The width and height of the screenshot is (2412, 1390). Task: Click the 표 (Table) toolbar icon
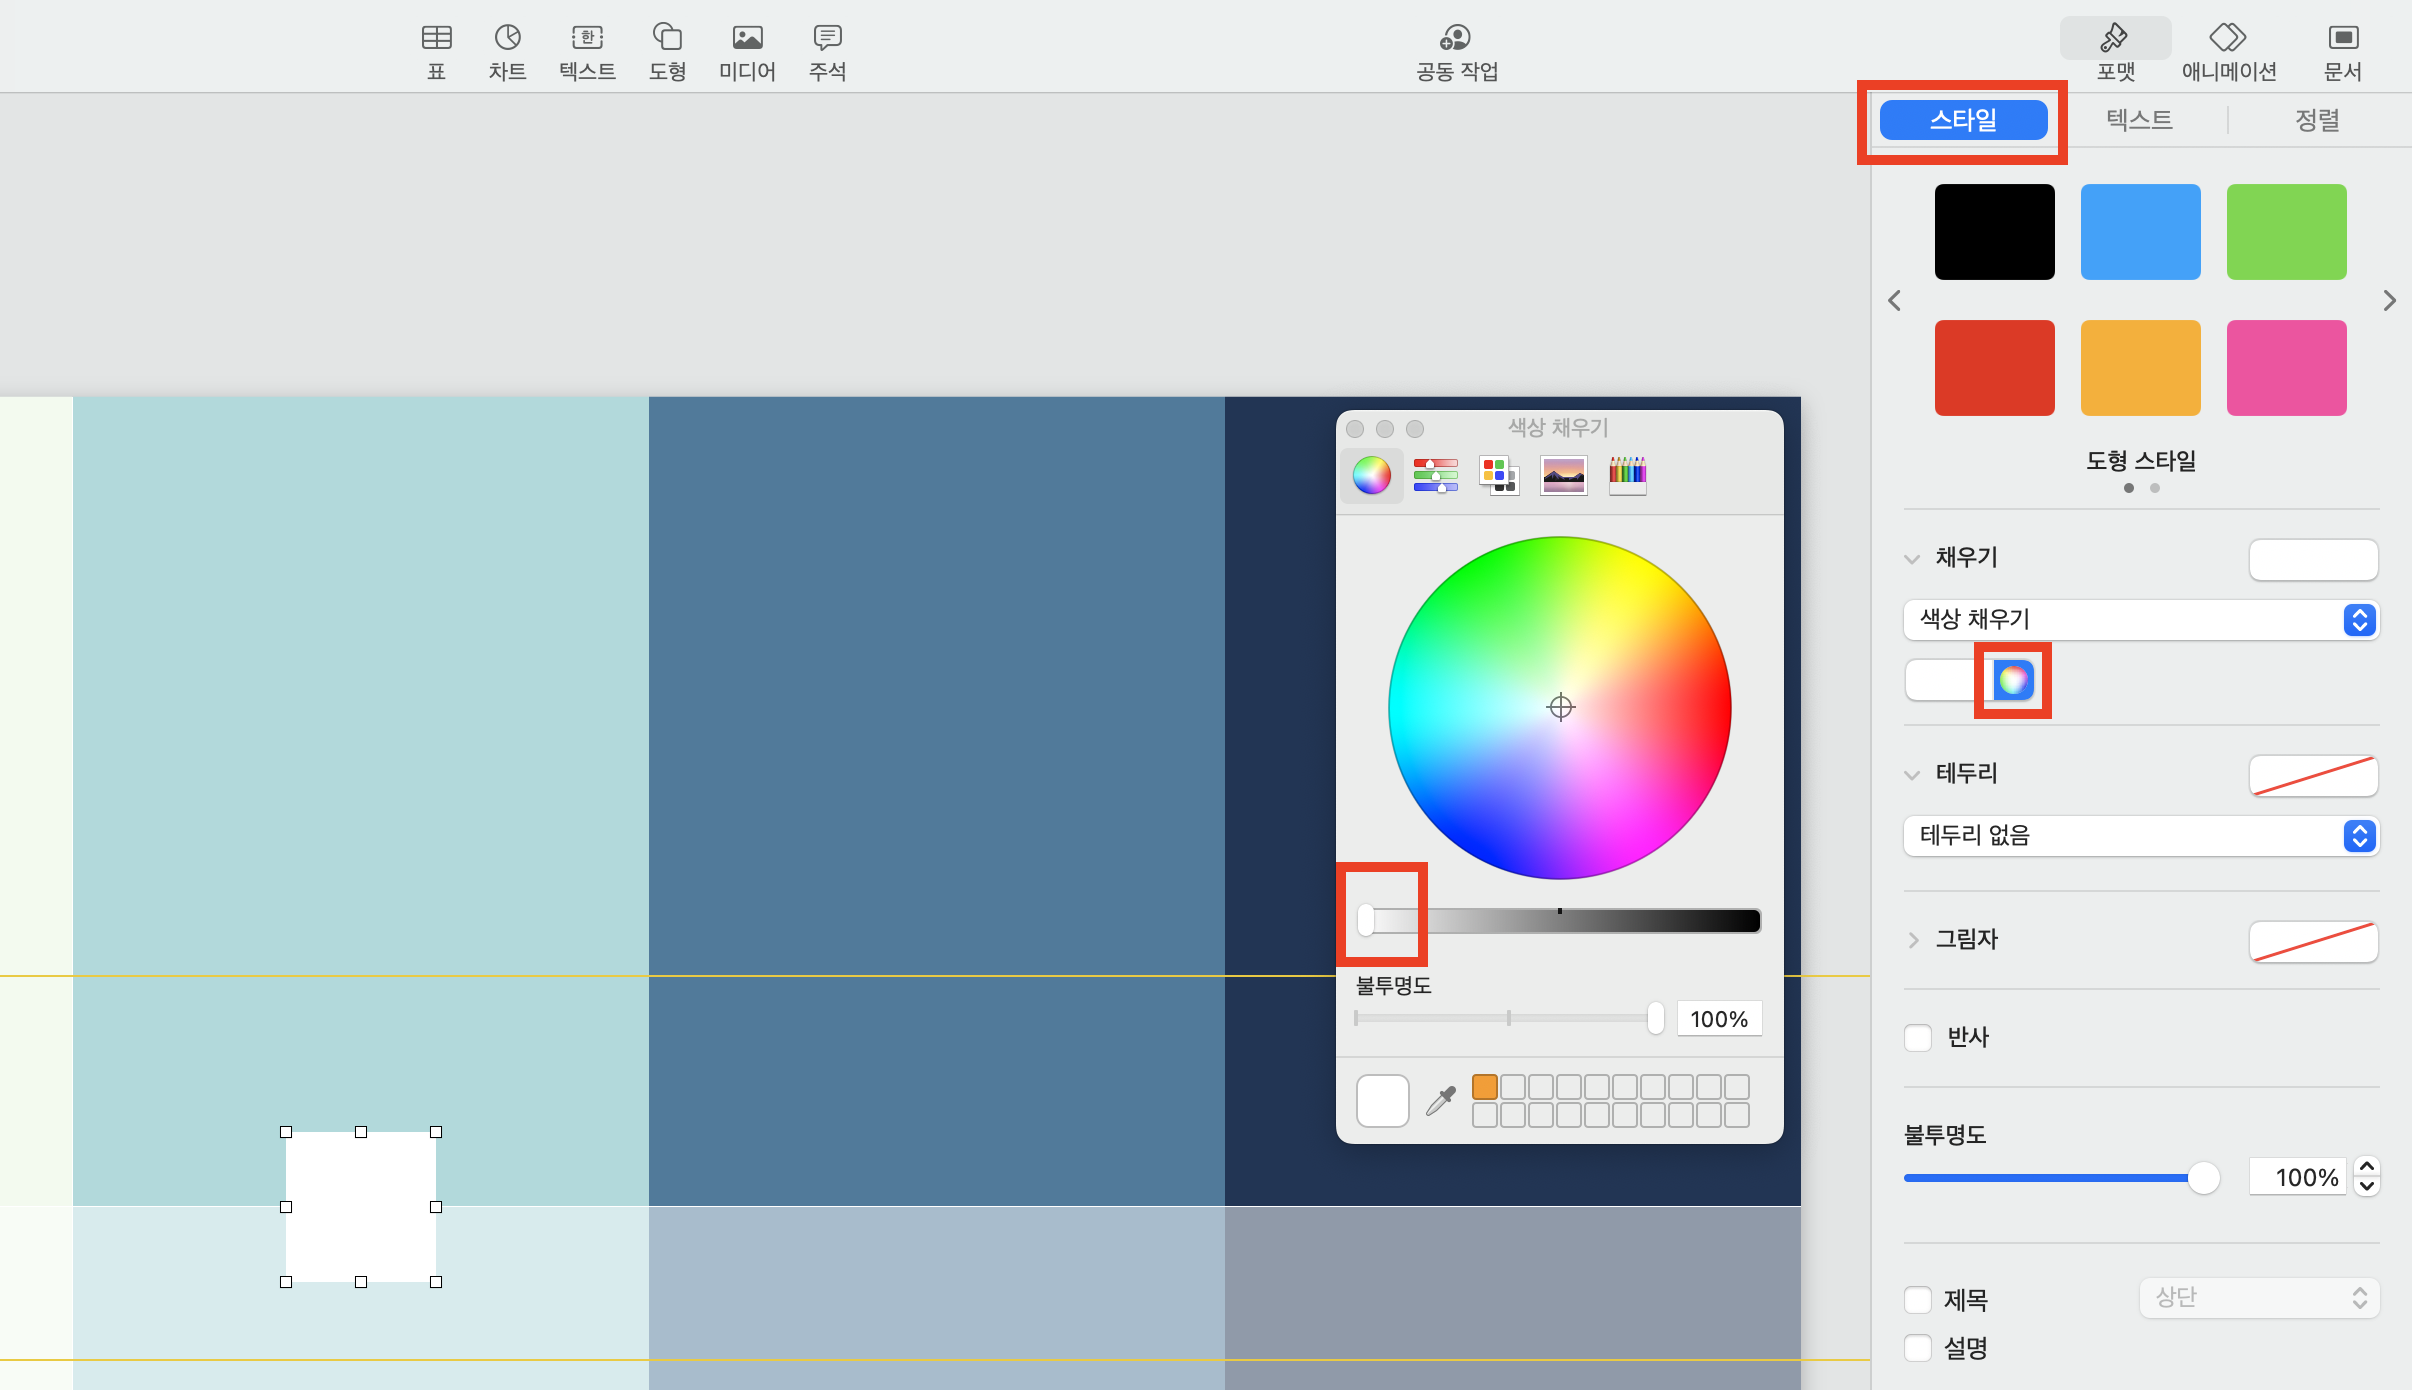(436, 38)
